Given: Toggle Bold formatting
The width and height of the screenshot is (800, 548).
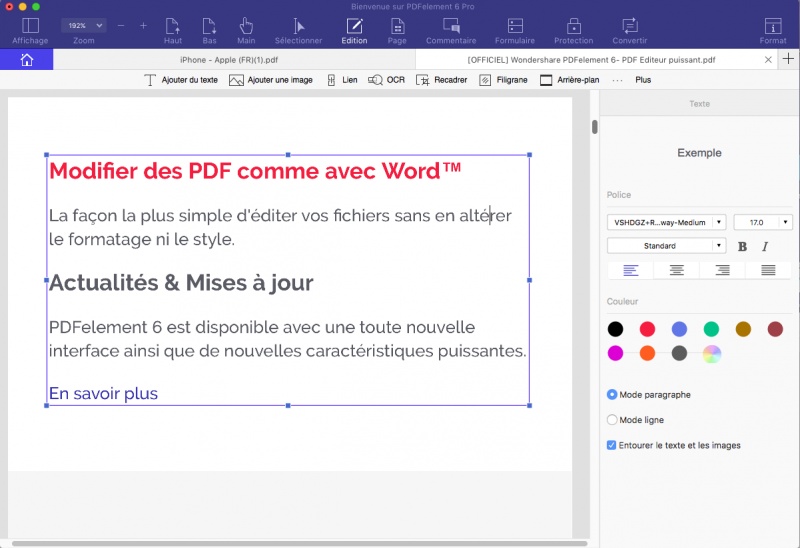Looking at the screenshot, I should tap(742, 246).
